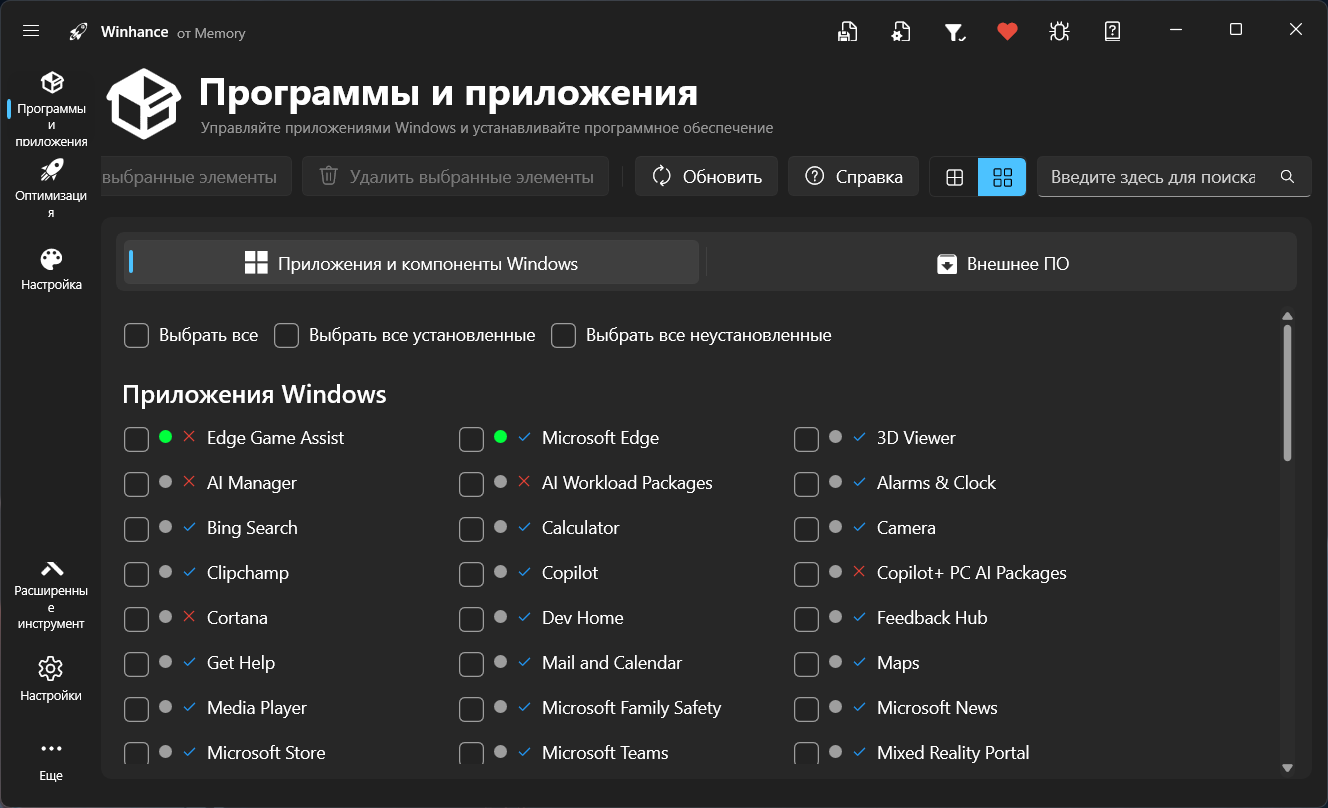Check the 3D Viewer checkbox

(x=807, y=439)
